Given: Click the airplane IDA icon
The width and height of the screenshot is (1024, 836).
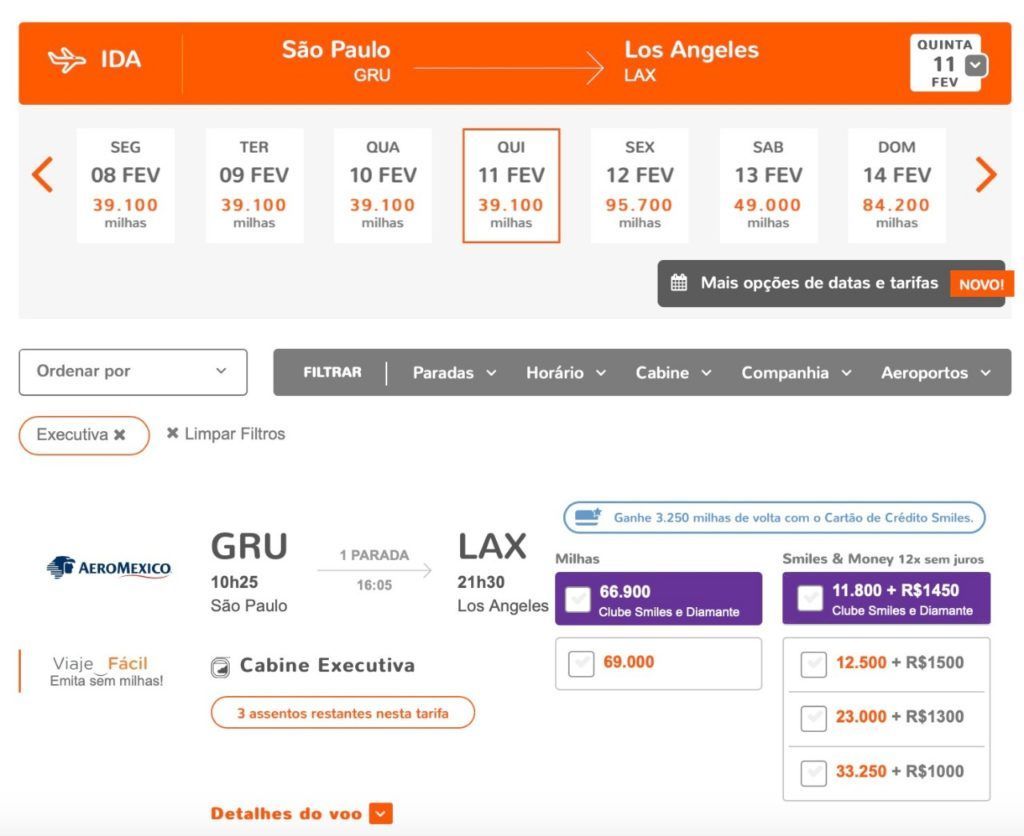Looking at the screenshot, I should coord(67,60).
